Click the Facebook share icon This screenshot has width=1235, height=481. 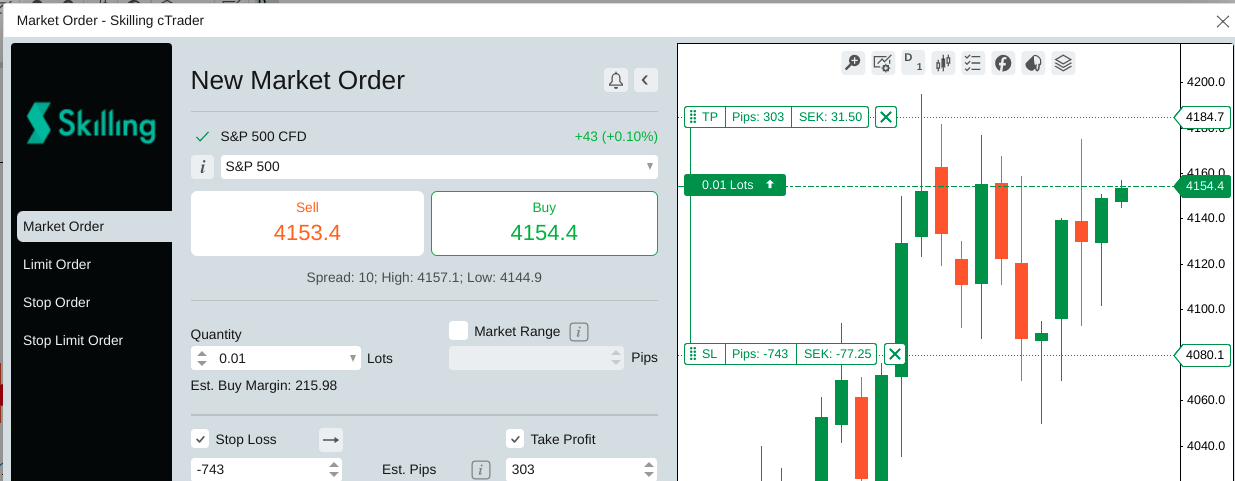(x=1003, y=63)
